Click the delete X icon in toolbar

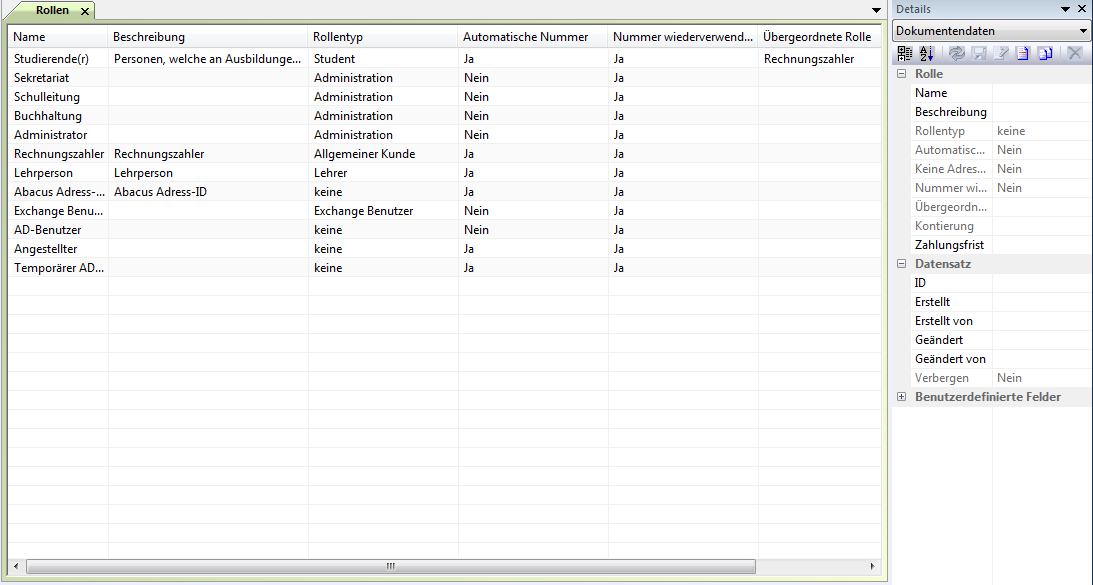coord(1075,53)
